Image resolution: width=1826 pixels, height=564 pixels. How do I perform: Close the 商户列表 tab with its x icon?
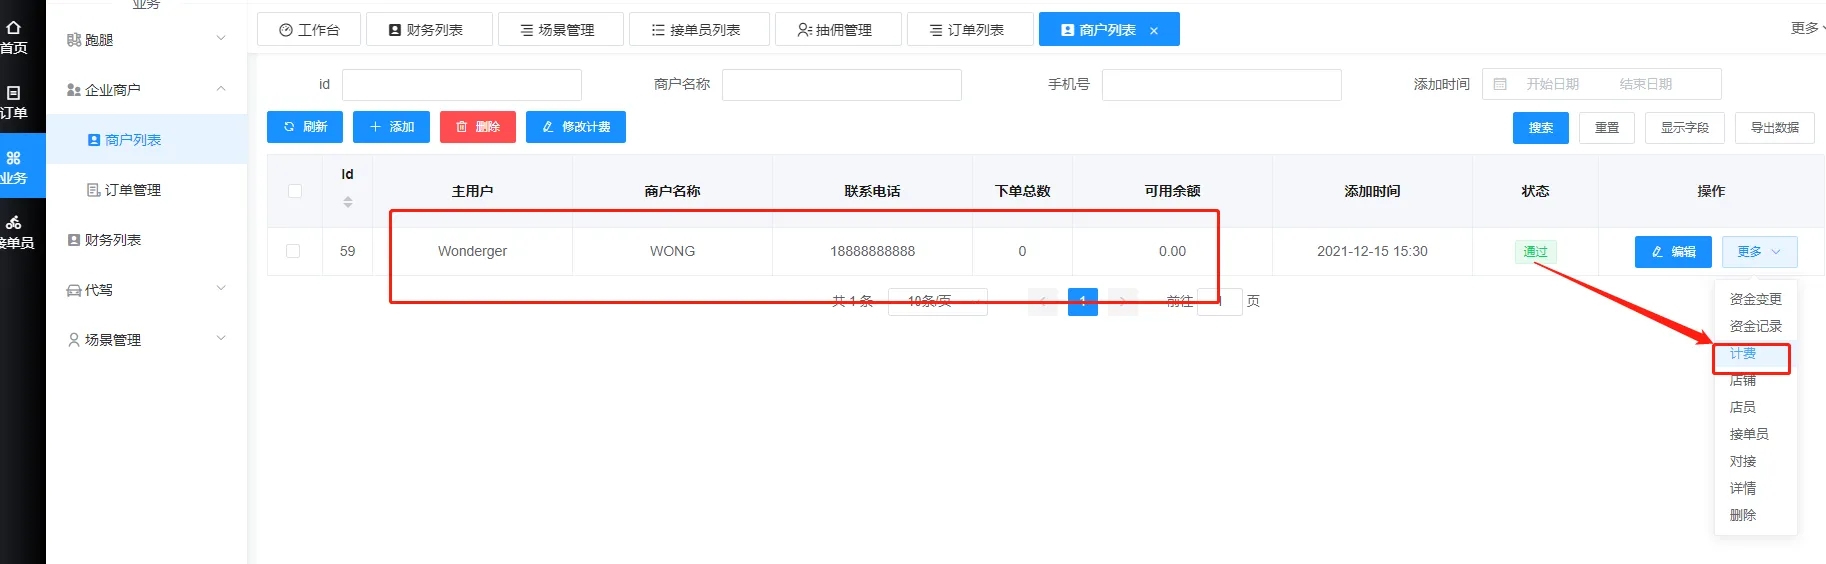1154,31
